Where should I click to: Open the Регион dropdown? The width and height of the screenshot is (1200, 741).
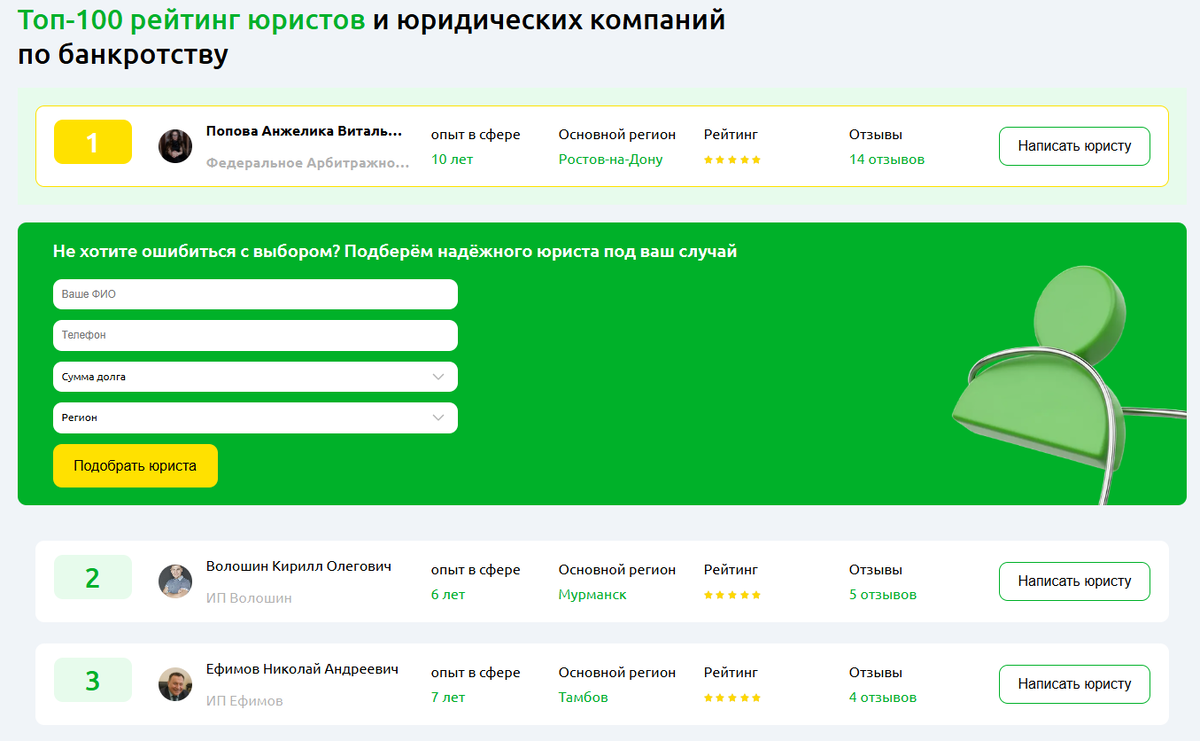coord(255,417)
